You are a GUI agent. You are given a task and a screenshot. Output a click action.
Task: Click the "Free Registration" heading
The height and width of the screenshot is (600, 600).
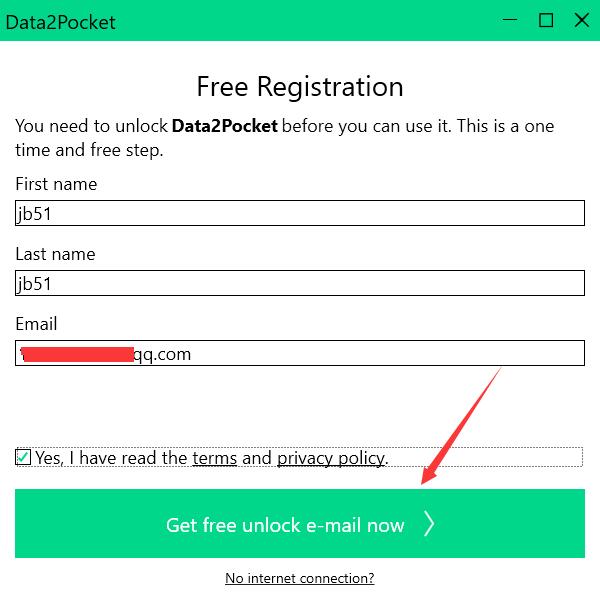pyautogui.click(x=299, y=87)
